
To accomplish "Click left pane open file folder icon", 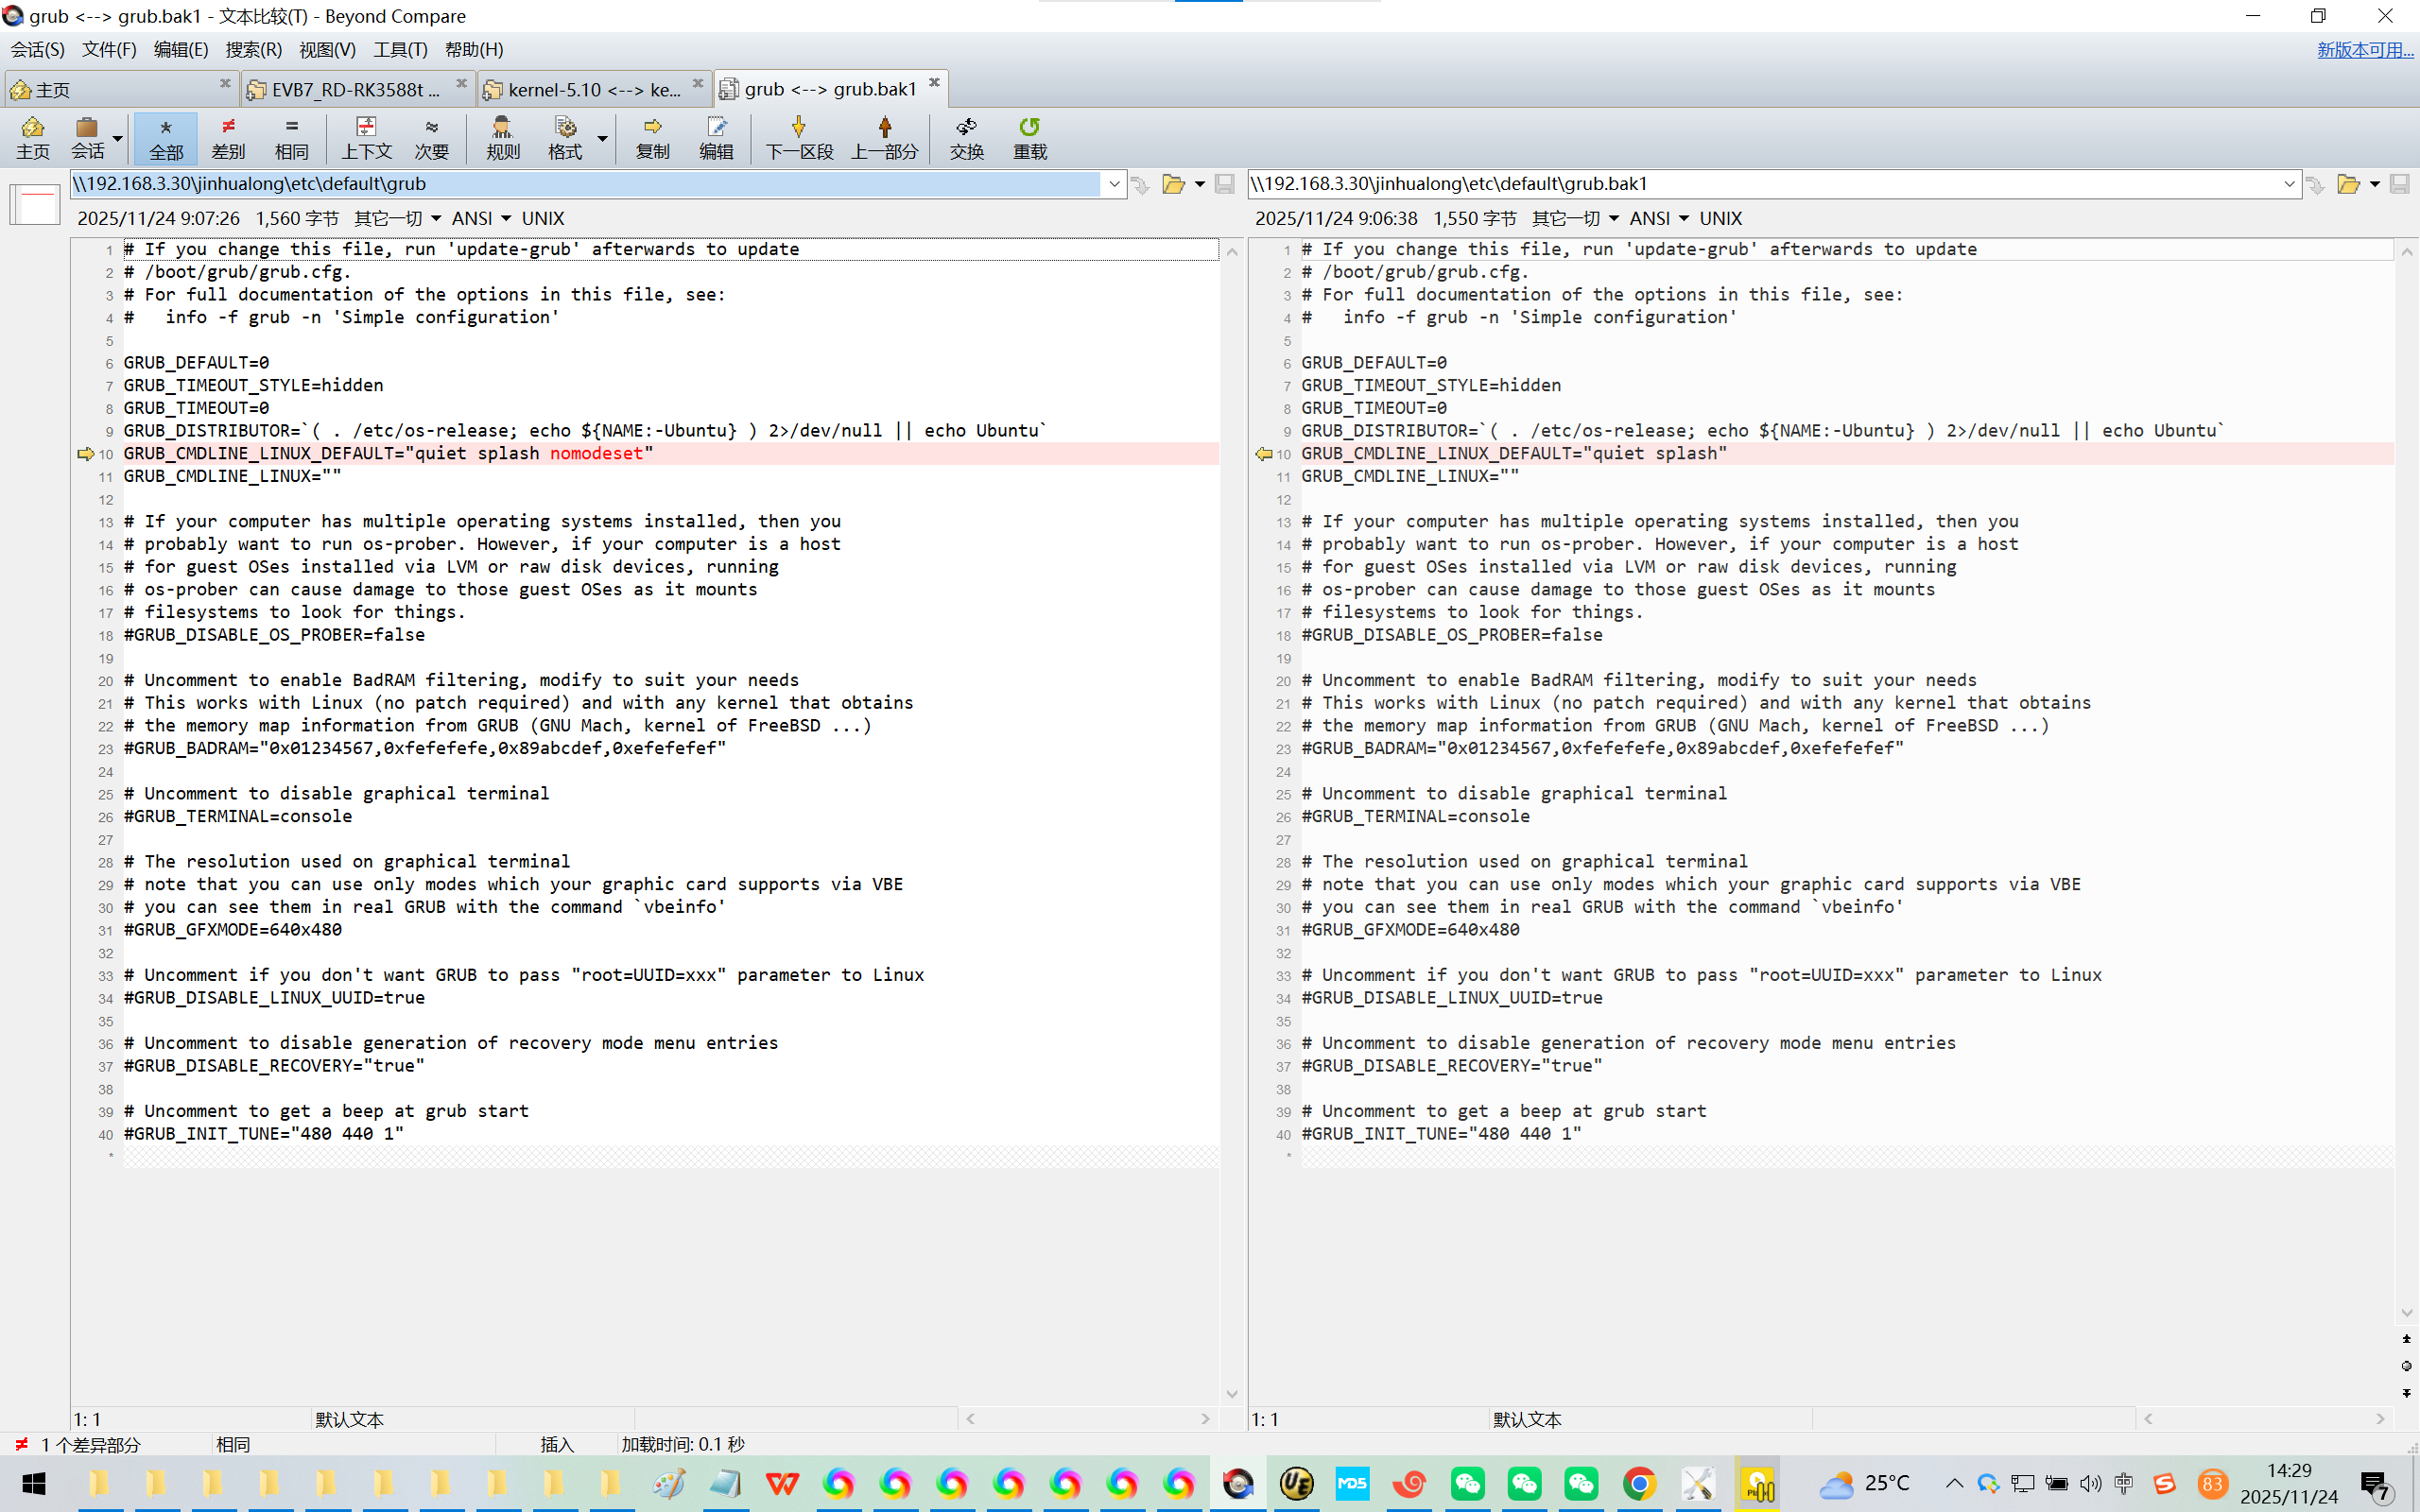I will click(x=1173, y=184).
